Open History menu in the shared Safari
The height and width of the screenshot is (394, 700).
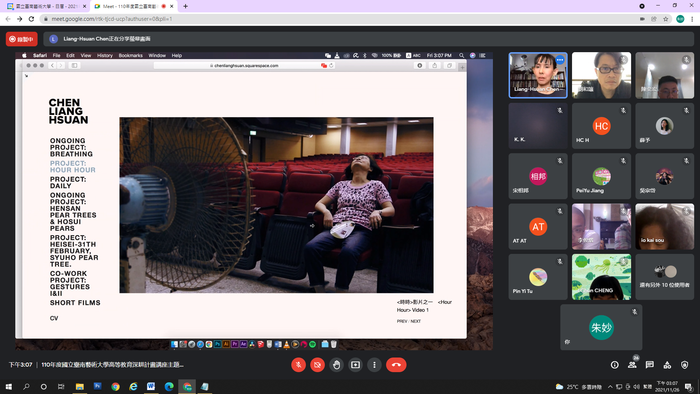tap(105, 55)
